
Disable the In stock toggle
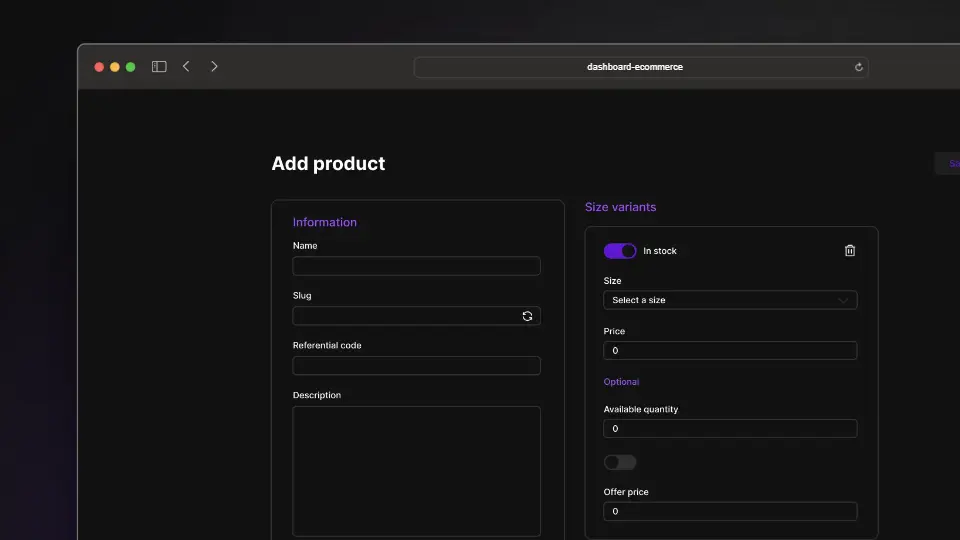tap(620, 251)
